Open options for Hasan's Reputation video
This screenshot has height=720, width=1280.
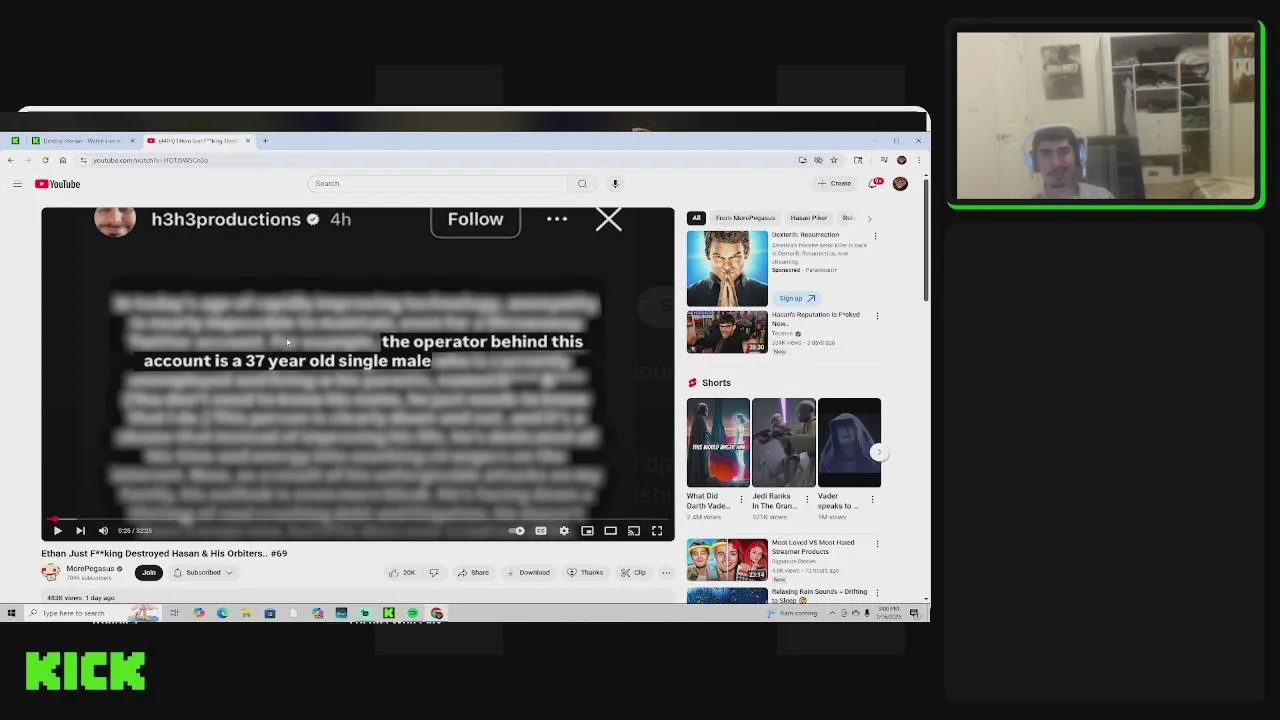[x=877, y=316]
